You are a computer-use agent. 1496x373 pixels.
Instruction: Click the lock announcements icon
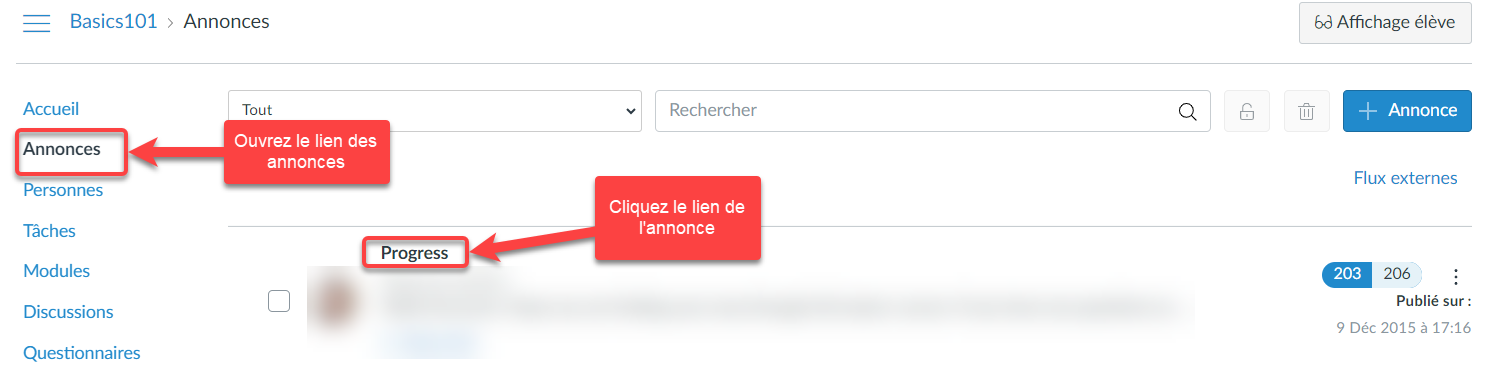1247,111
